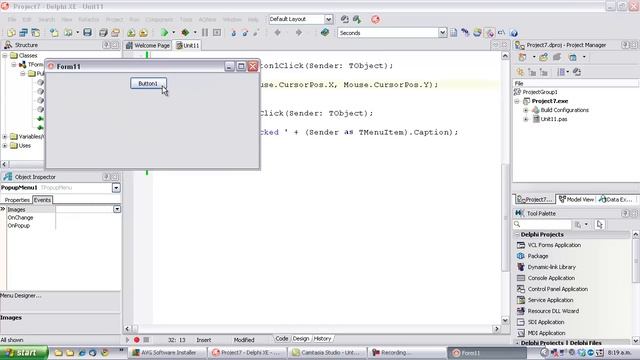
Task: Open the Properties tab in Object Inspector
Action: (17, 200)
